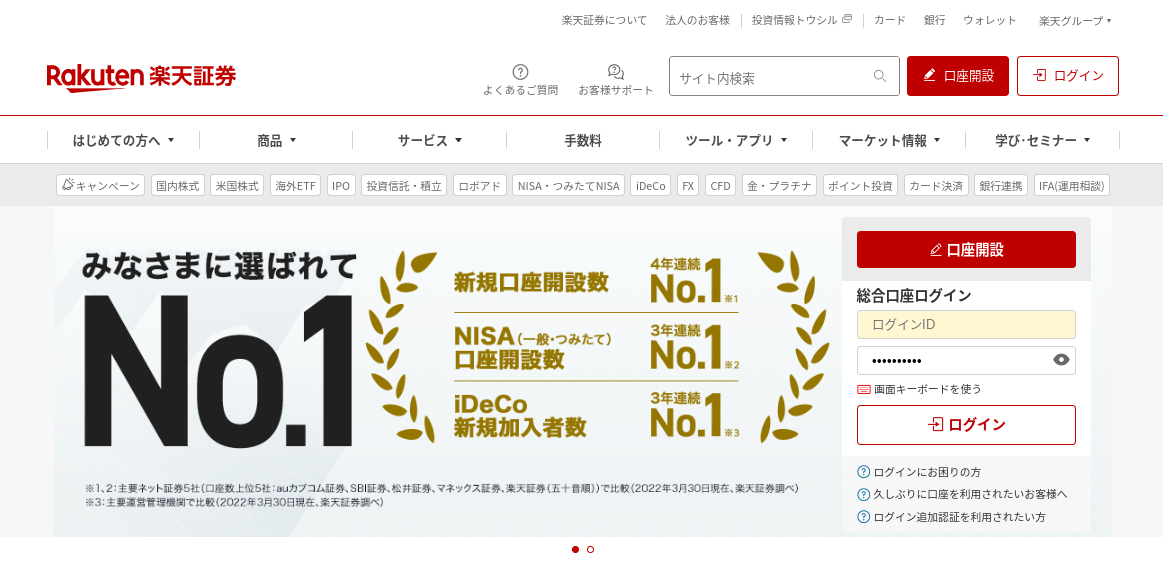The width and height of the screenshot is (1163, 561).
Task: Open the 金・プラチナ tag
Action: click(x=780, y=186)
